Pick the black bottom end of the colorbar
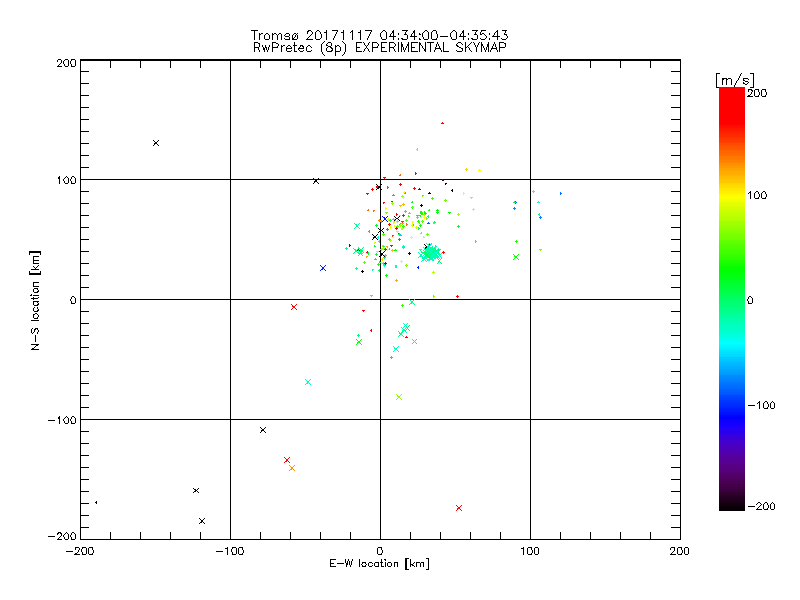The height and width of the screenshot is (600, 800). pyautogui.click(x=732, y=503)
